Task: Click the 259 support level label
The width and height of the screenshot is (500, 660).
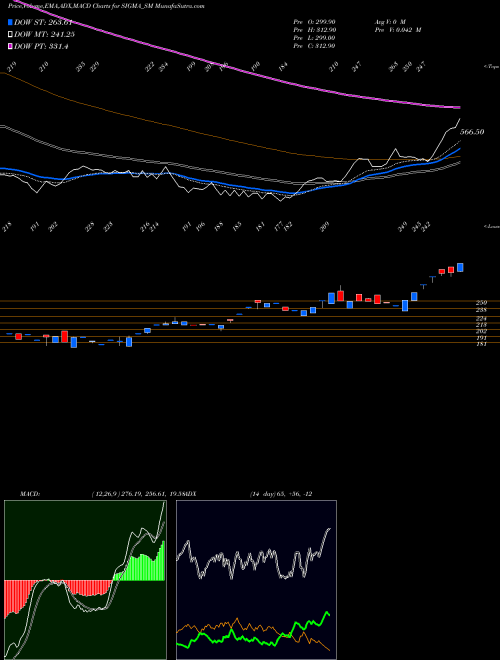Action: click(481, 303)
